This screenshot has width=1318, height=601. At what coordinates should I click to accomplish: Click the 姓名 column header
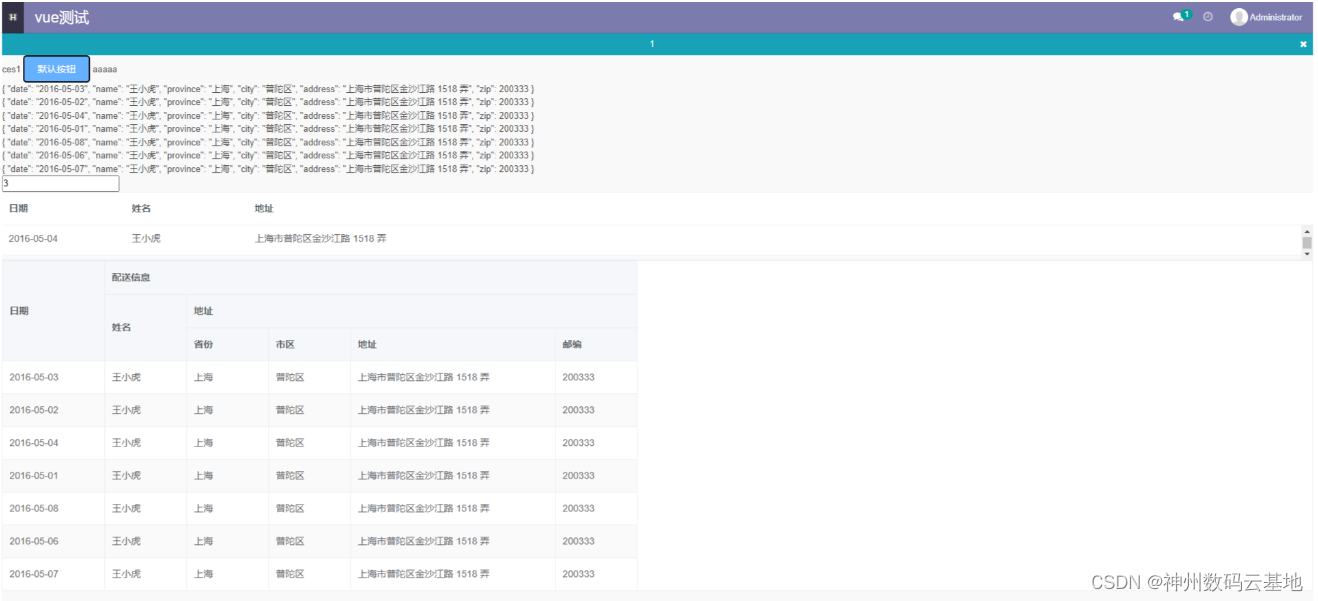click(x=140, y=207)
